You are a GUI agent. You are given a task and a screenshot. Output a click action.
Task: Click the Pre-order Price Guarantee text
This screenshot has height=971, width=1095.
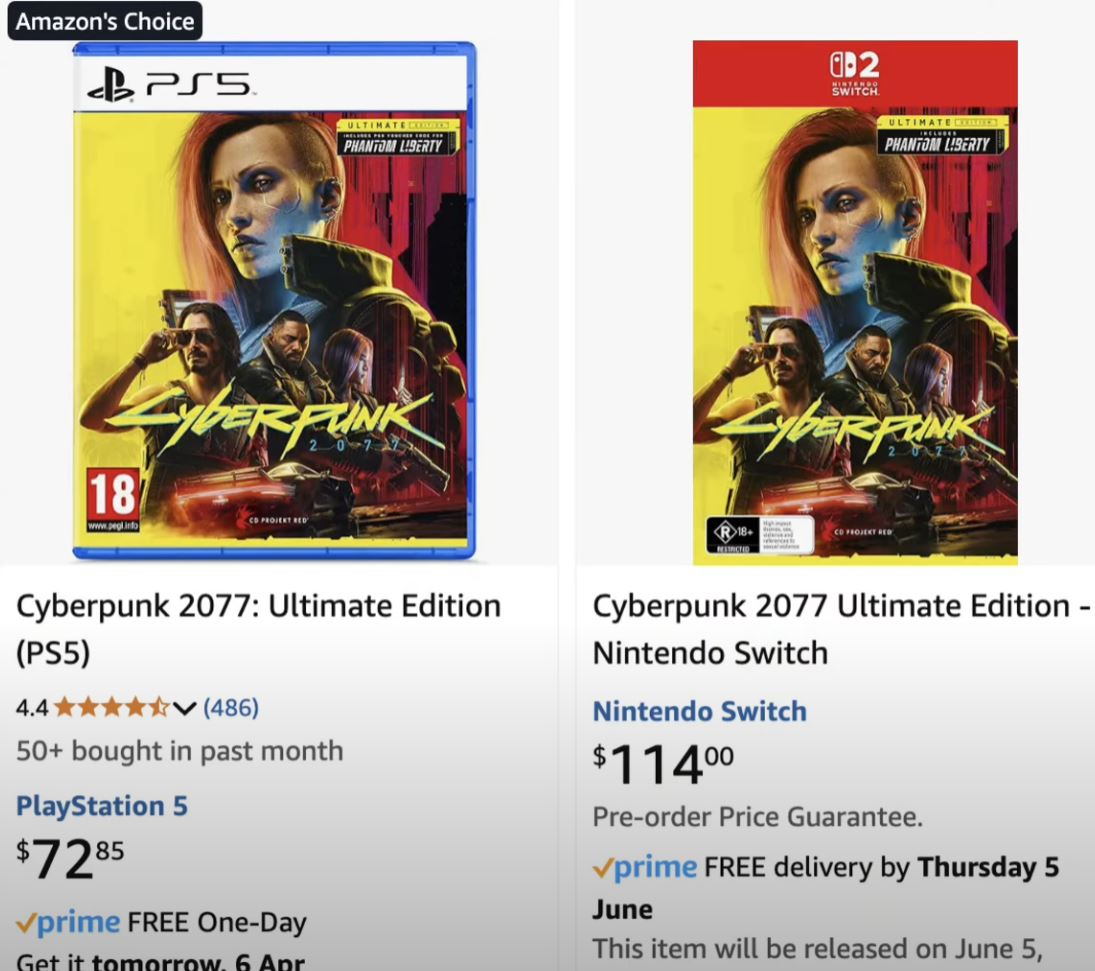758,816
